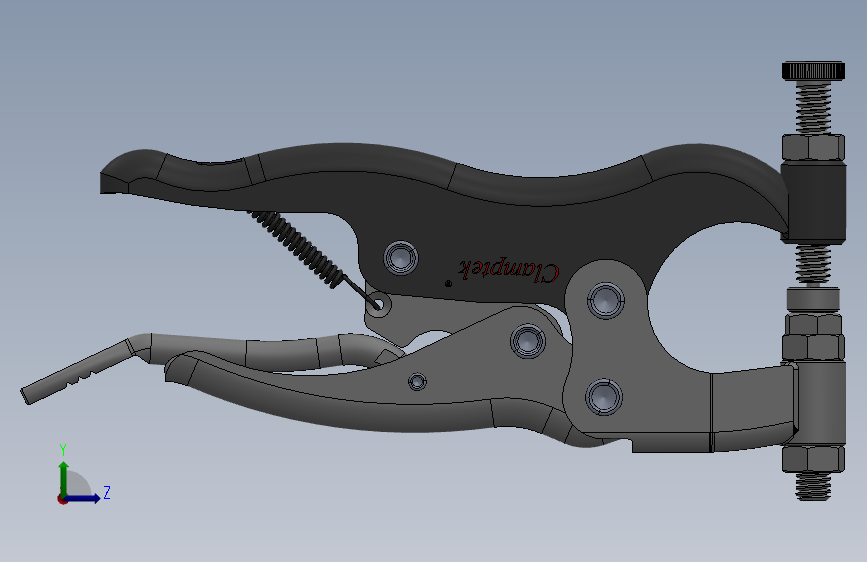Select the spring hook eyelet hole
Image resolution: width=867 pixels, height=562 pixels.
(379, 304)
